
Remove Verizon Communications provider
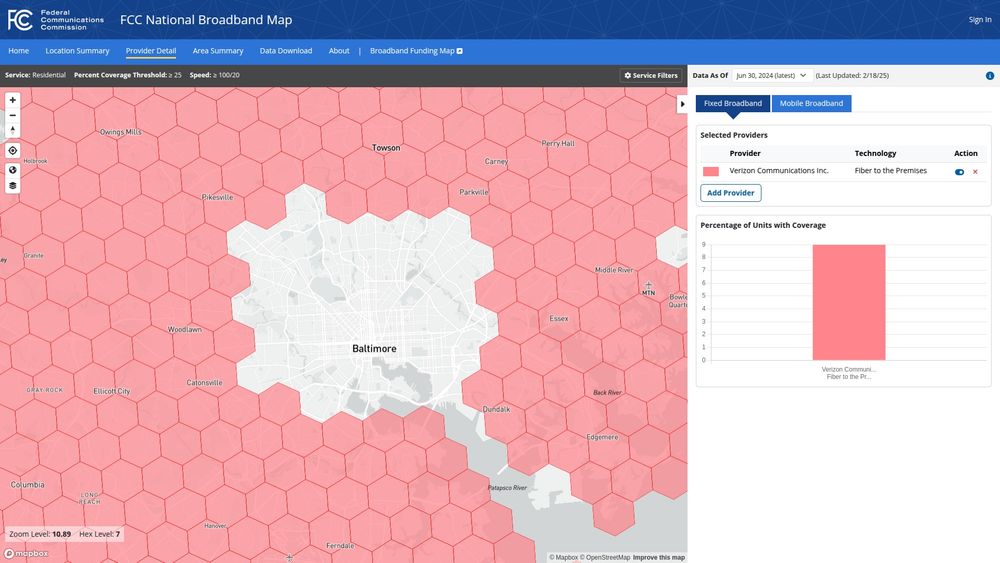975,172
